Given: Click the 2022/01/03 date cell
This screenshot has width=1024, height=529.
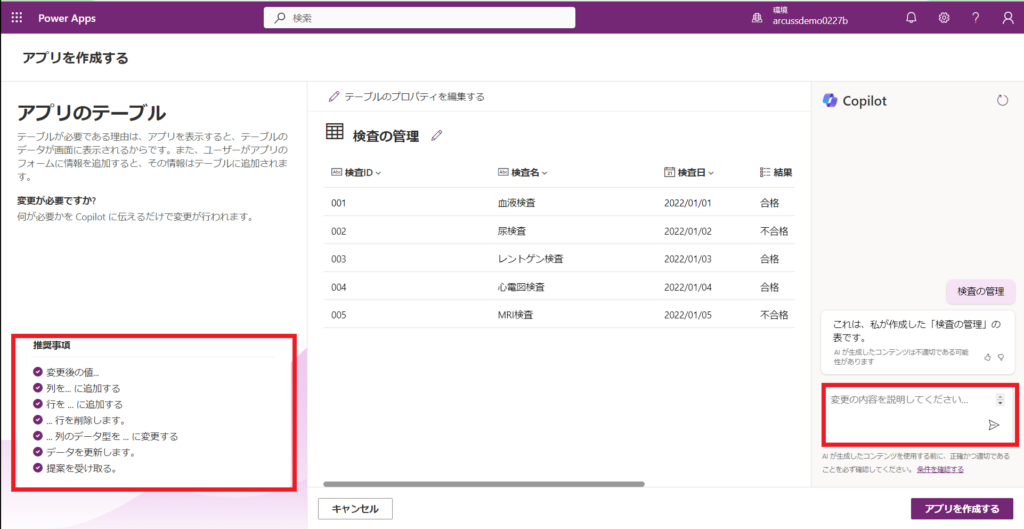Looking at the screenshot, I should click(x=688, y=259).
